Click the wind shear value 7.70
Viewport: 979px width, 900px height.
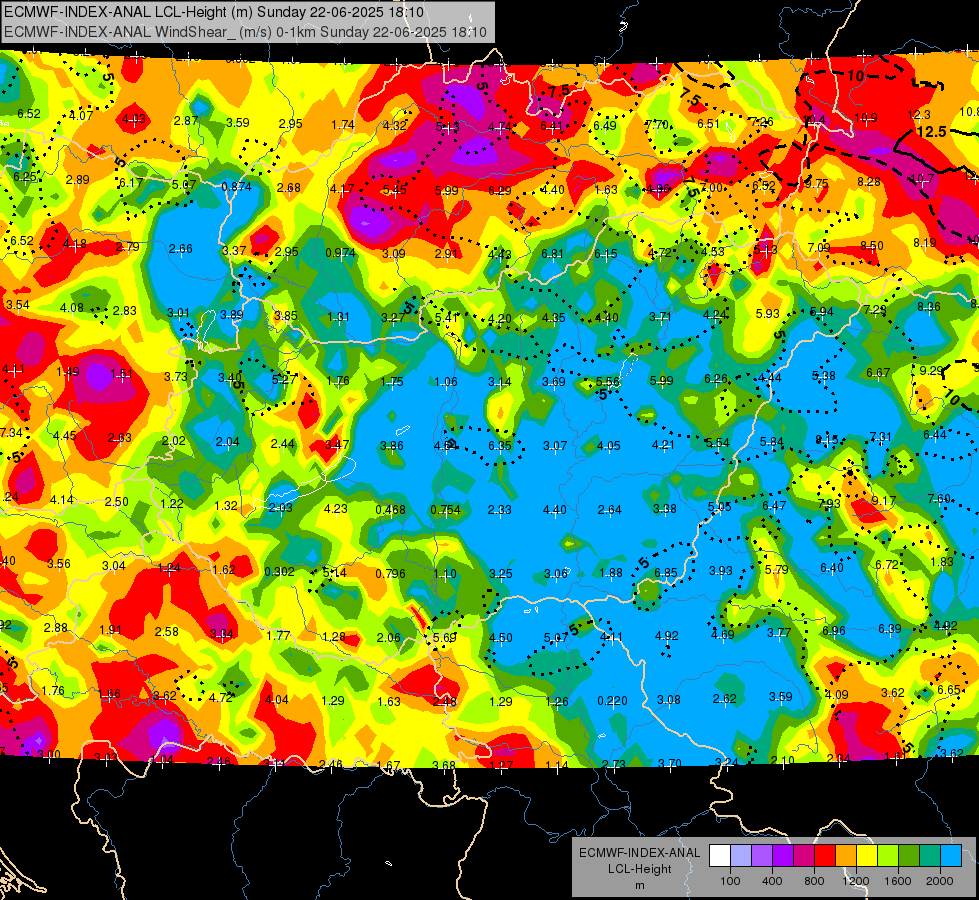[x=657, y=124]
